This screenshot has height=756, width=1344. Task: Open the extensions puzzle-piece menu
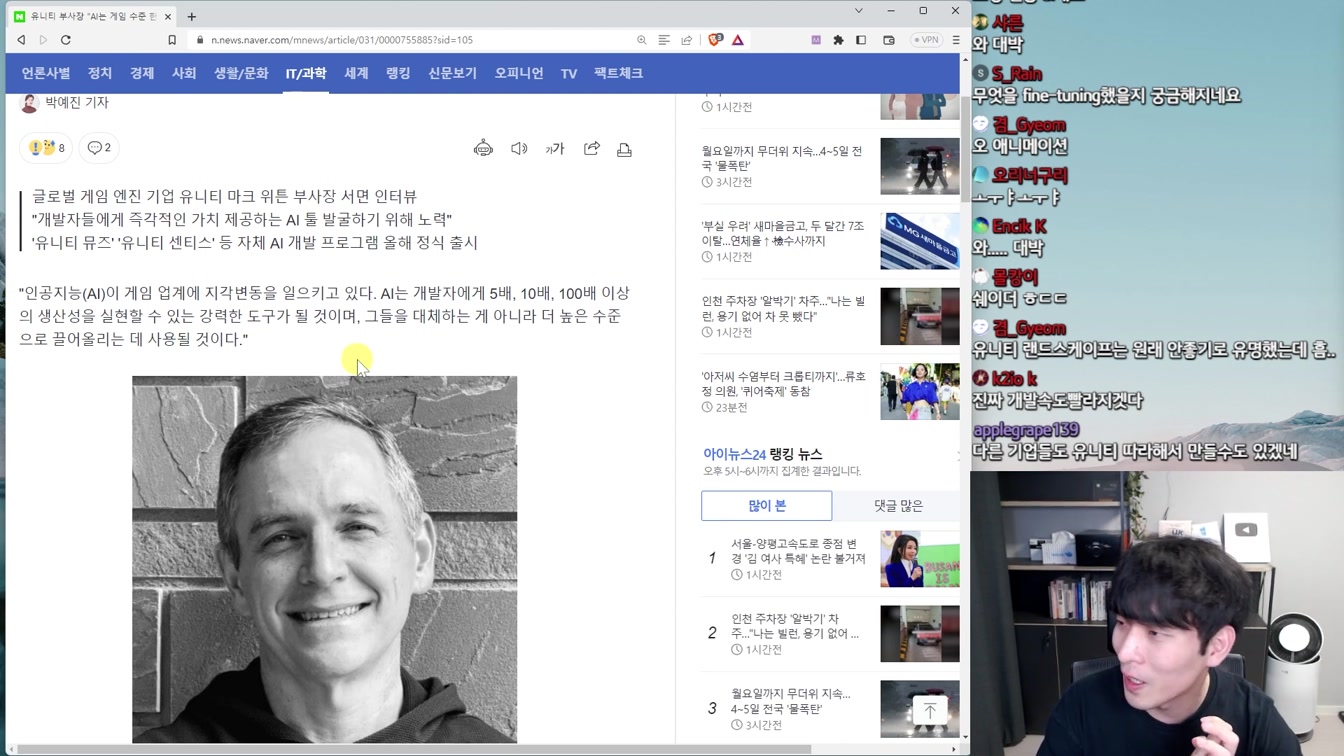point(838,40)
